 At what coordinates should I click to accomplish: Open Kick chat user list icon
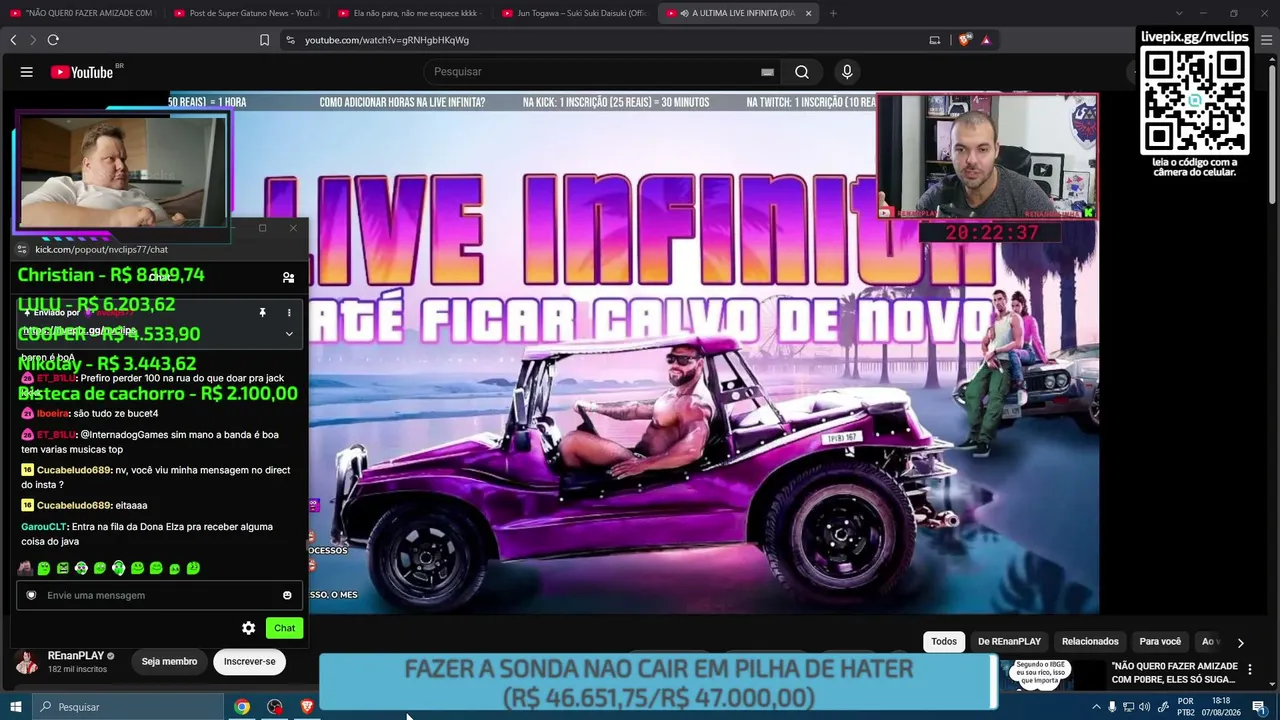(288, 277)
